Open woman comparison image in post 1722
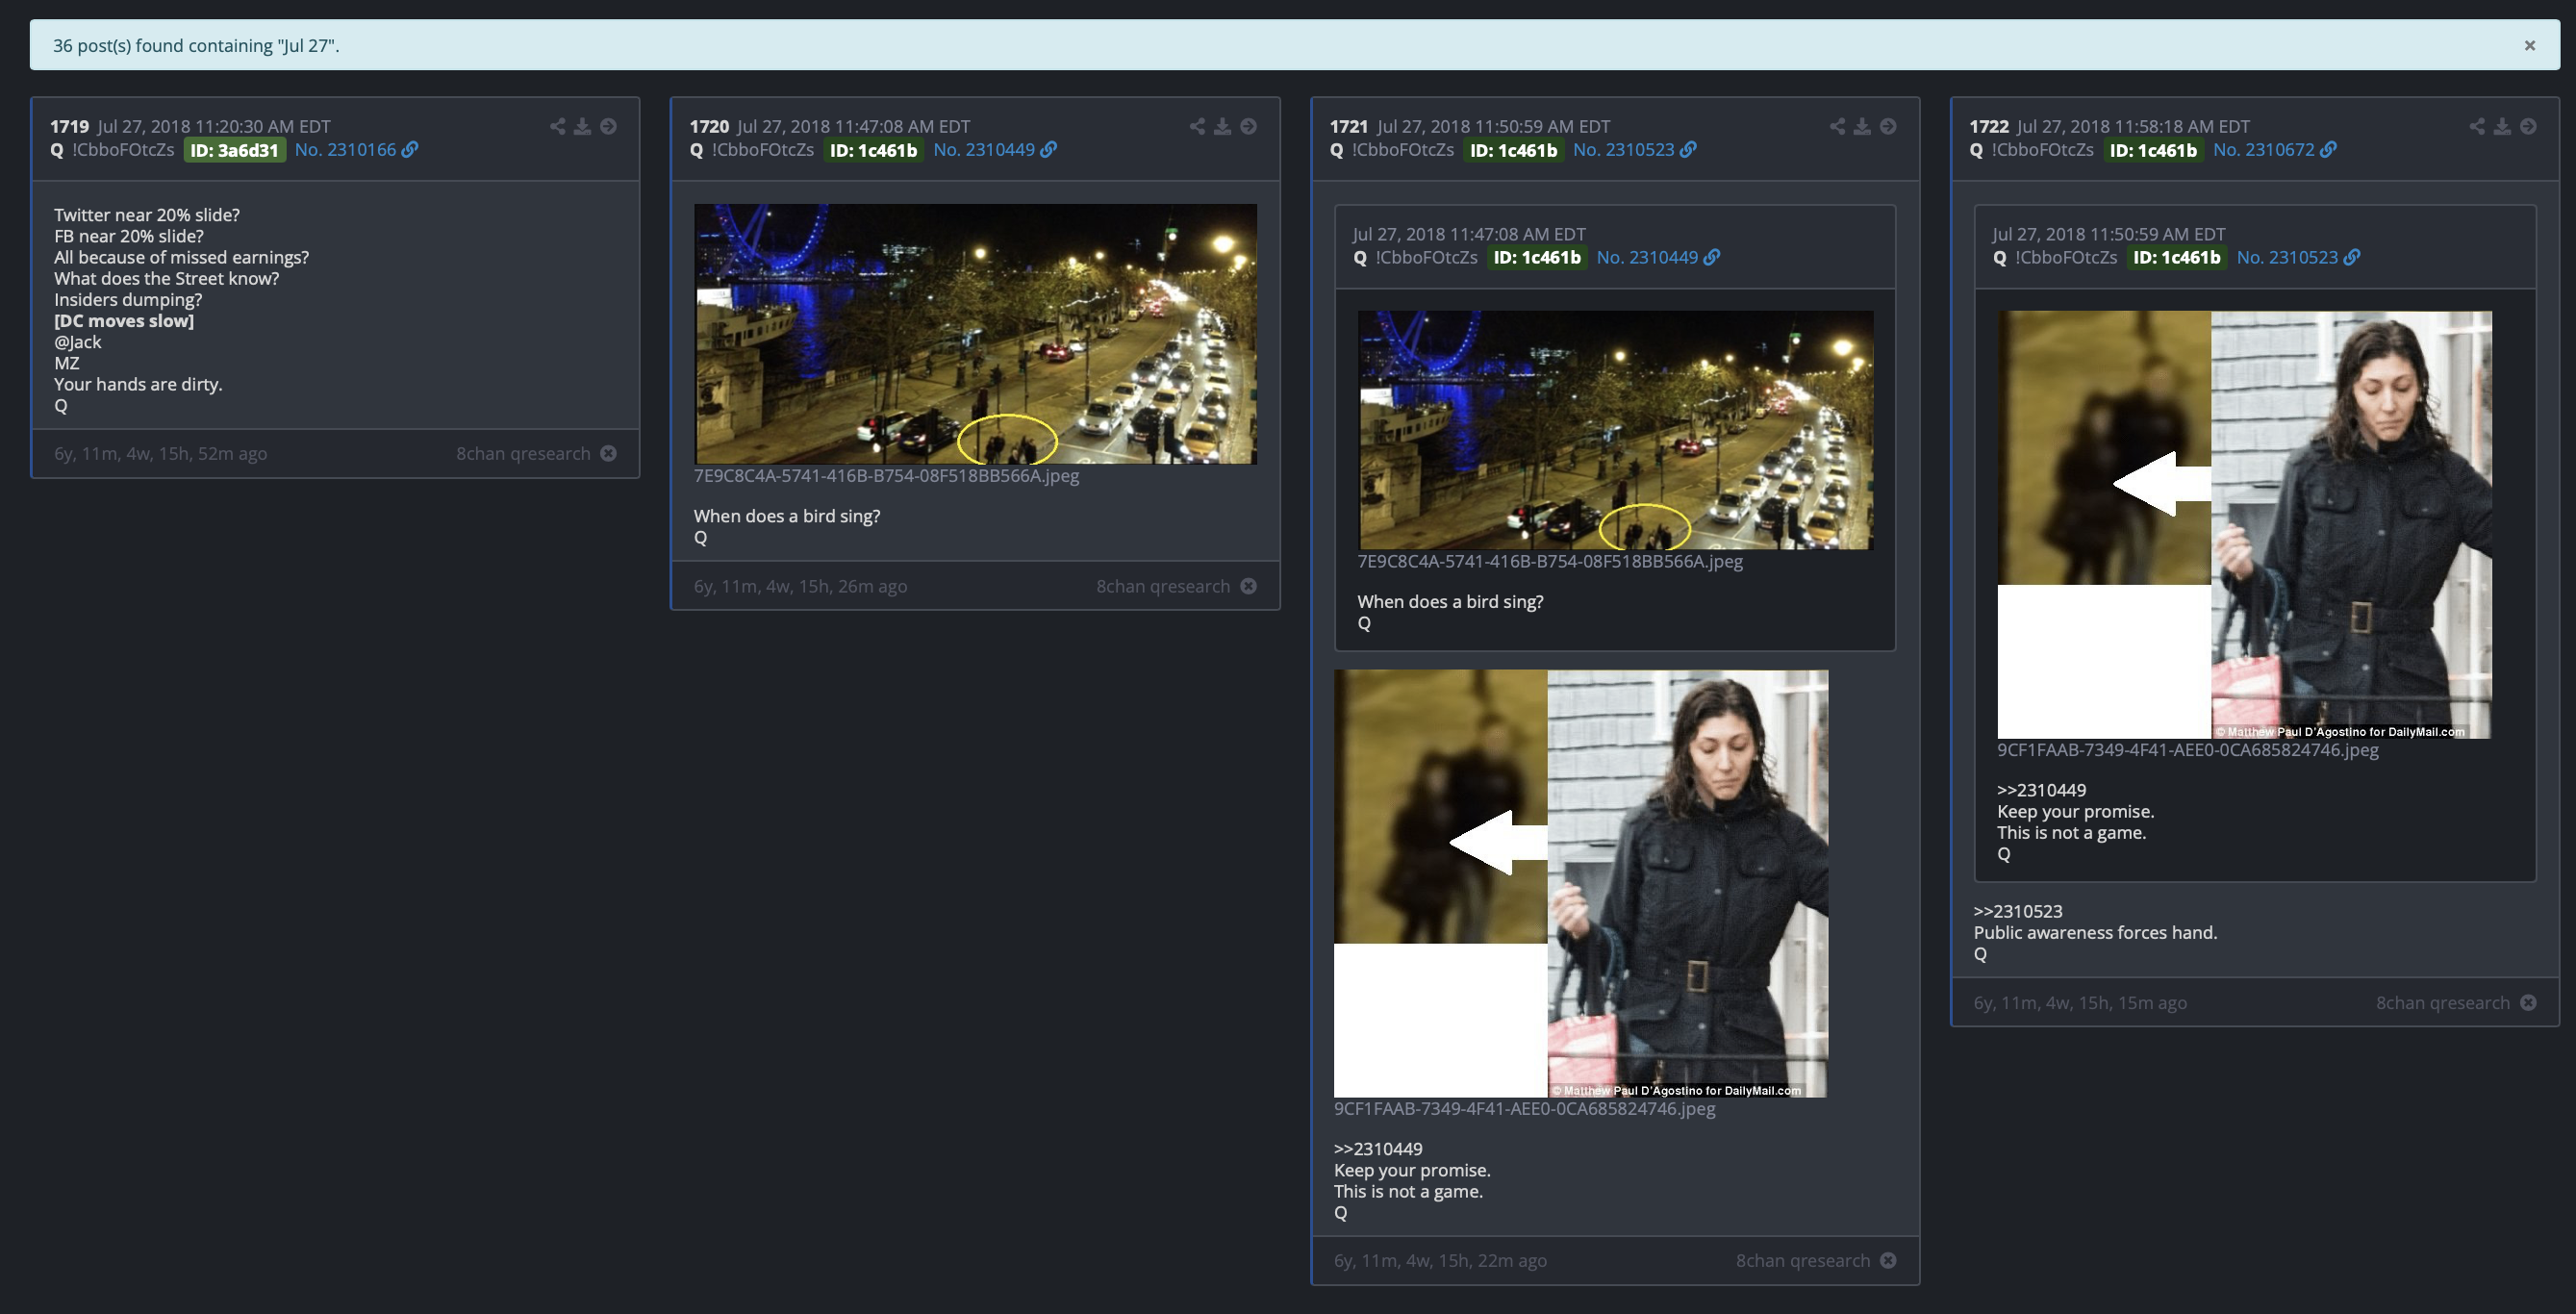This screenshot has width=2576, height=1314. pyautogui.click(x=2244, y=525)
